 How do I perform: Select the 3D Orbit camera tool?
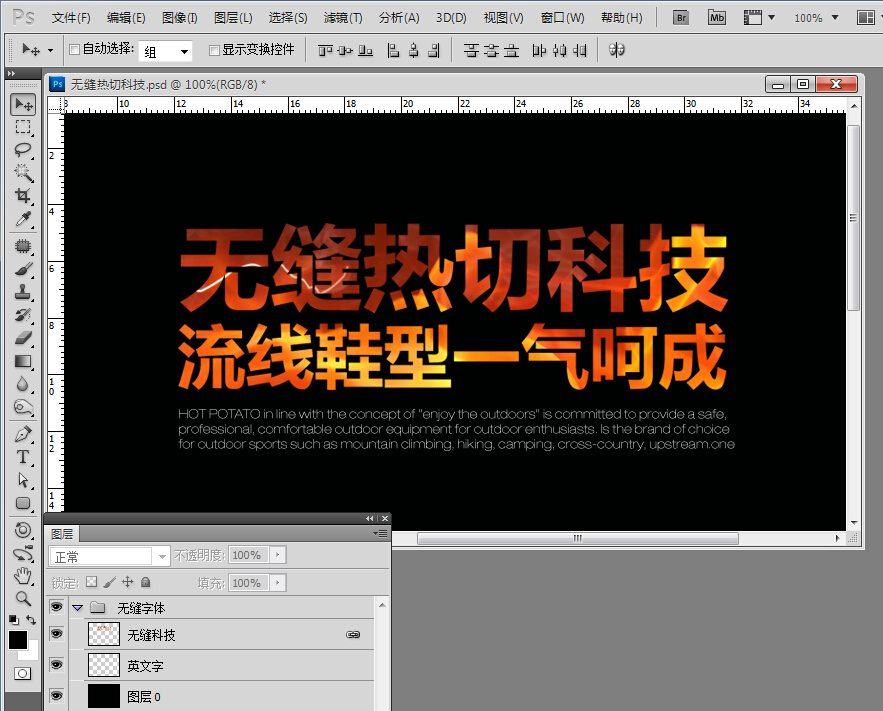click(x=23, y=553)
